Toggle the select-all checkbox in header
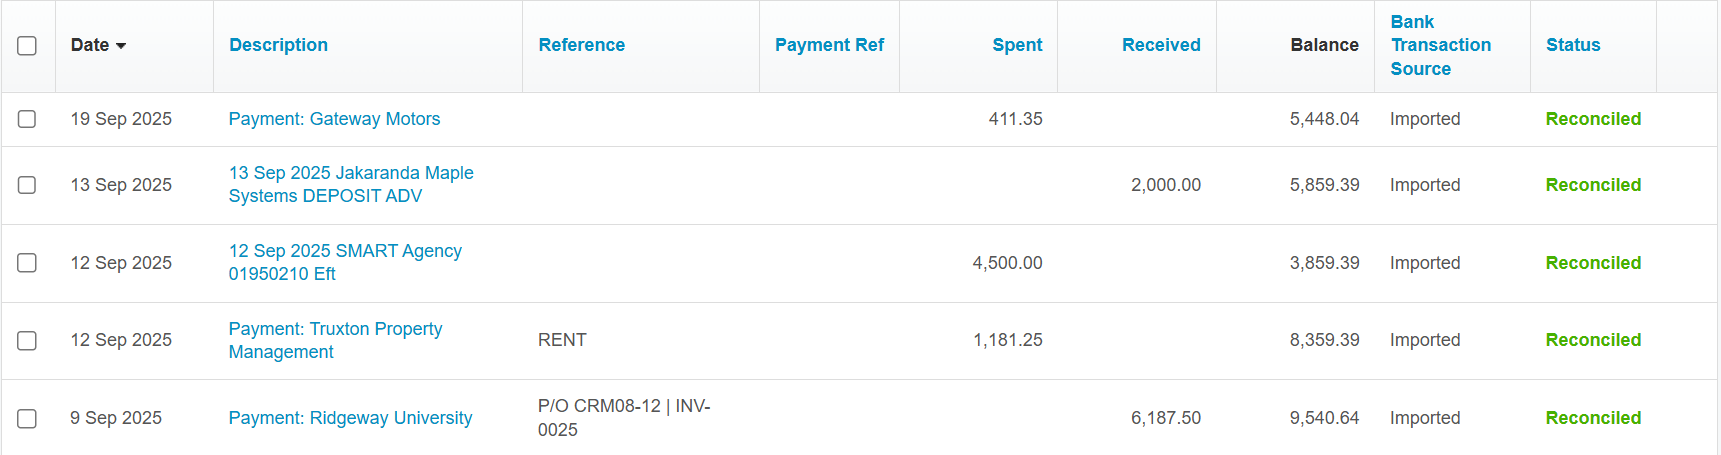The width and height of the screenshot is (1721, 455). pos(27,46)
